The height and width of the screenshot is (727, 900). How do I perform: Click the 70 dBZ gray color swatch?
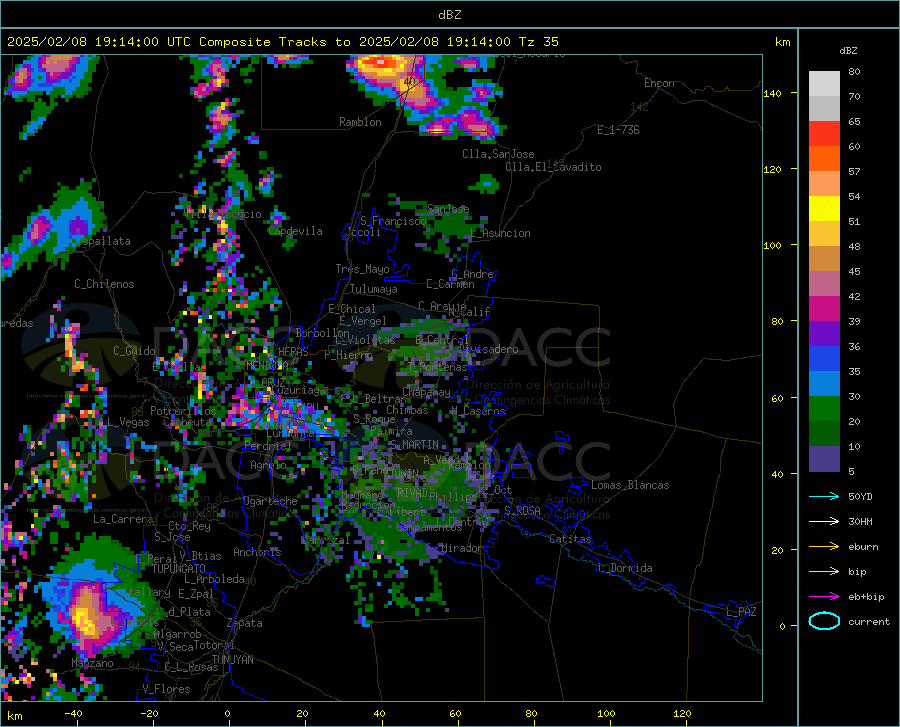click(x=824, y=108)
